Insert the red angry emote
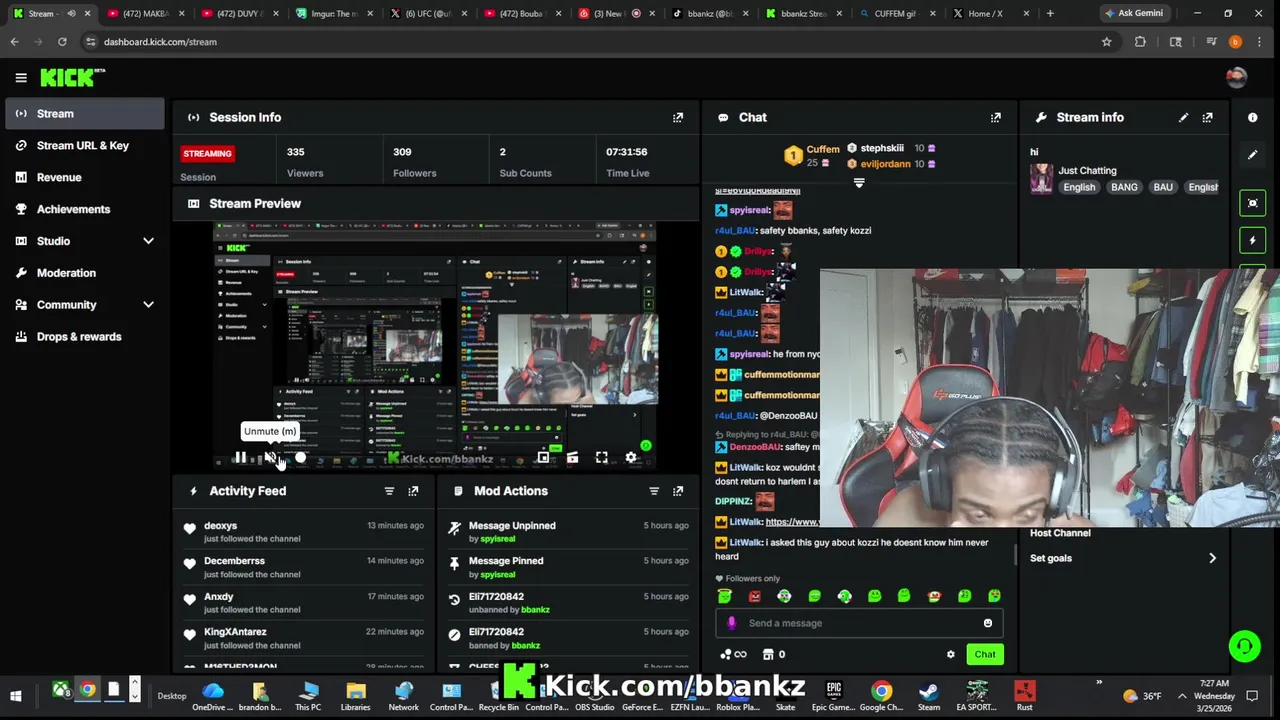The image size is (1280, 720). click(x=755, y=596)
